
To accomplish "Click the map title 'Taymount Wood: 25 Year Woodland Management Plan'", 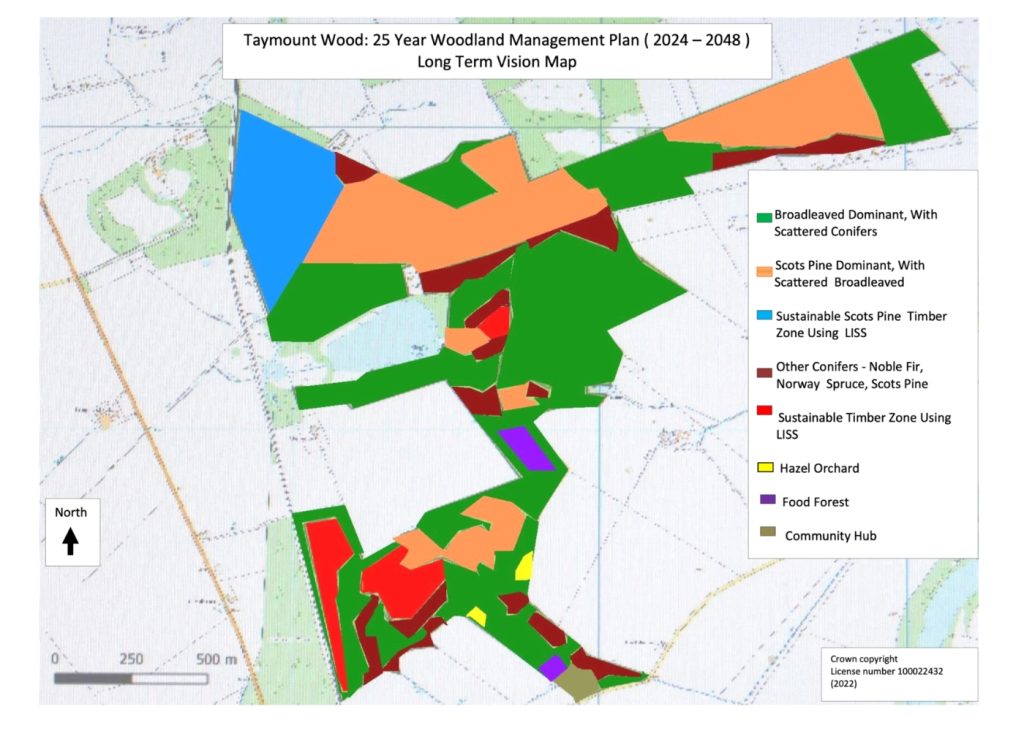I will pos(441,40).
